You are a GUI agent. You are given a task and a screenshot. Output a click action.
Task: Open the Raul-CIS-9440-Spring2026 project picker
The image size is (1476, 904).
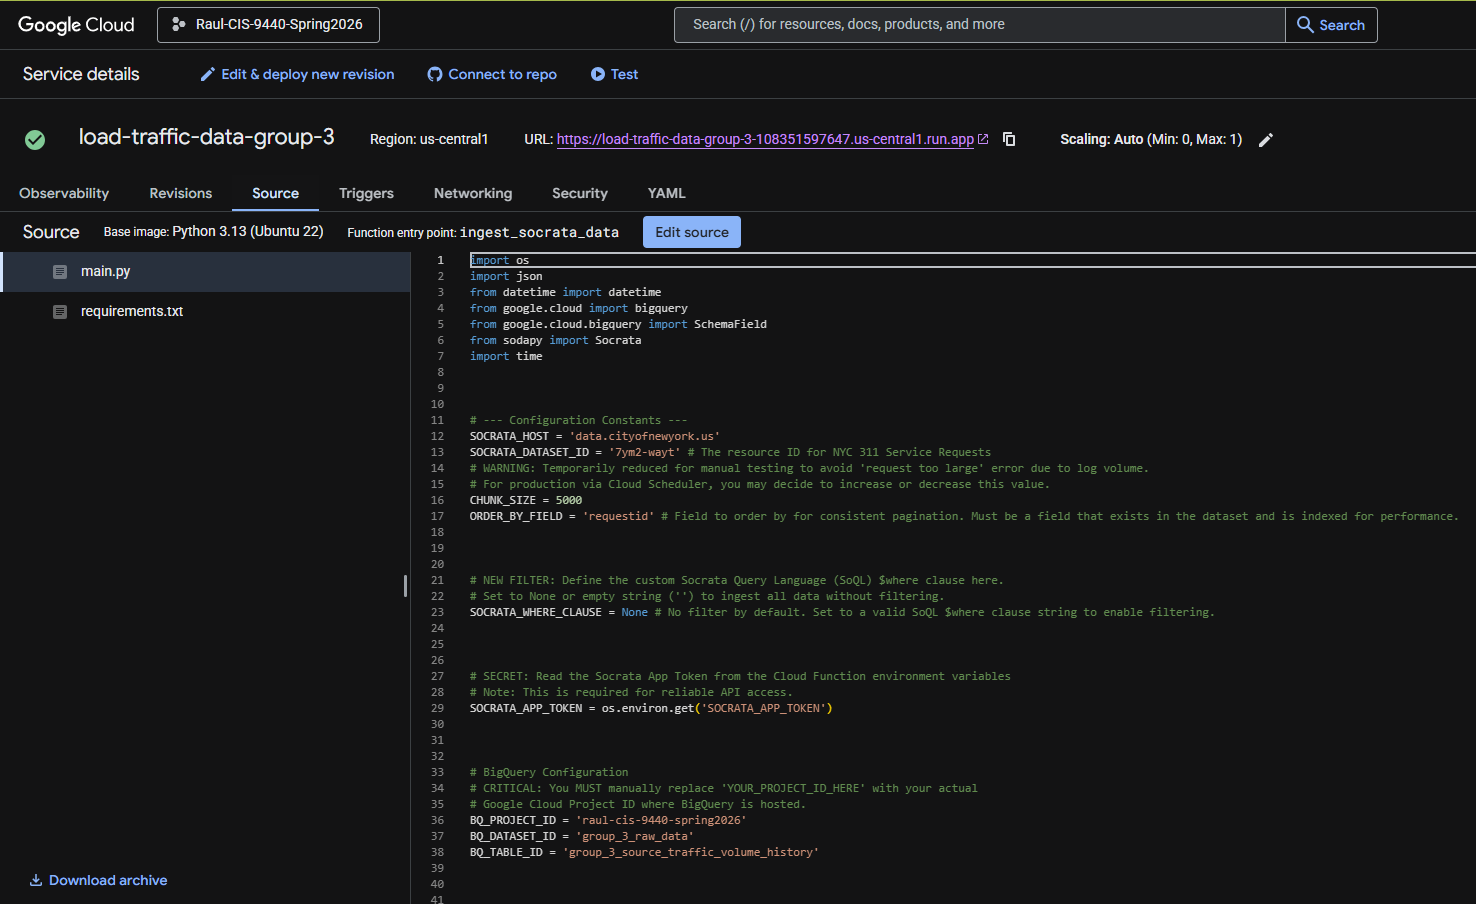268,25
